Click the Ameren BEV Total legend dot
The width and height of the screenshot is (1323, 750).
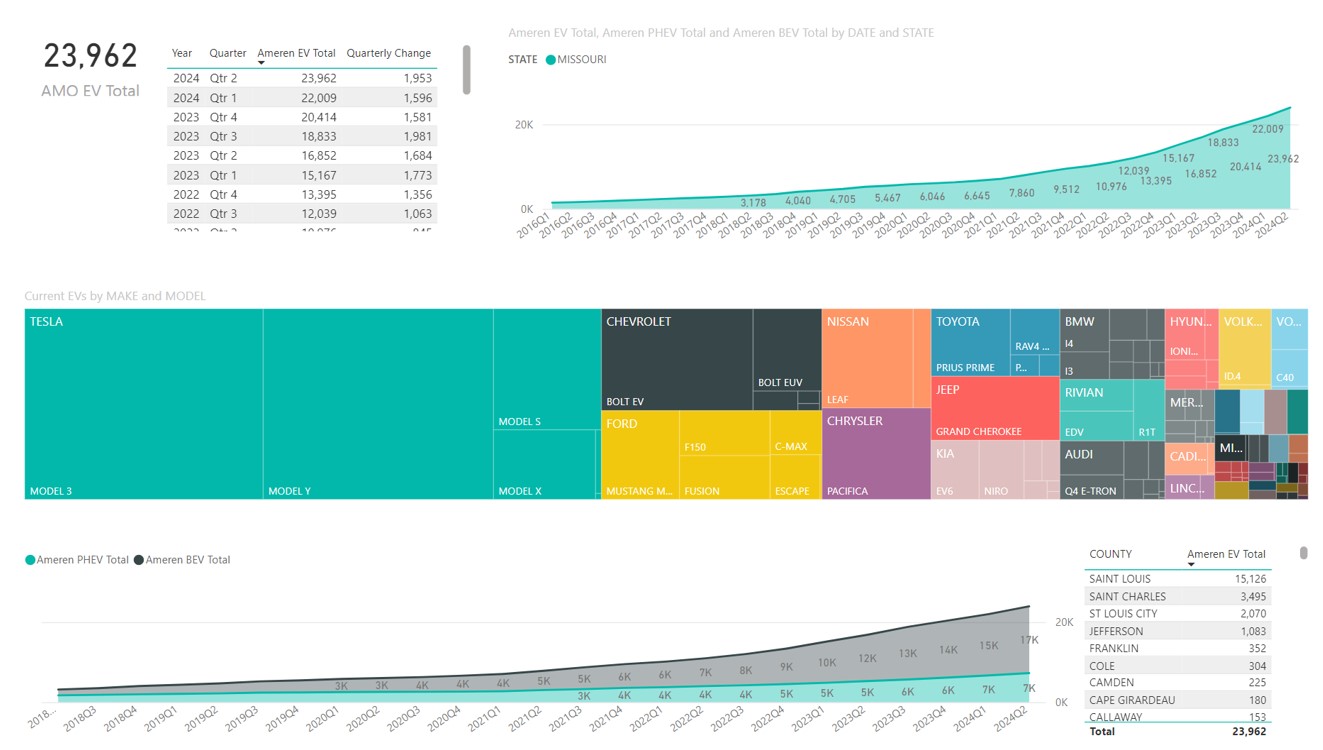tap(139, 561)
